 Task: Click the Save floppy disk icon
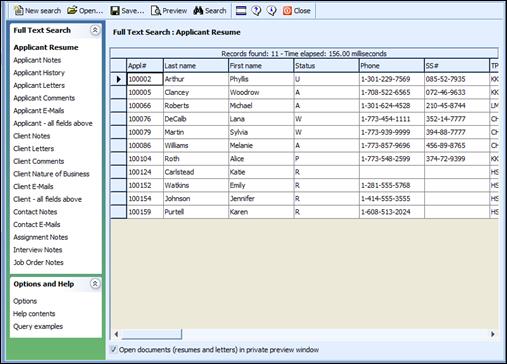[115, 11]
